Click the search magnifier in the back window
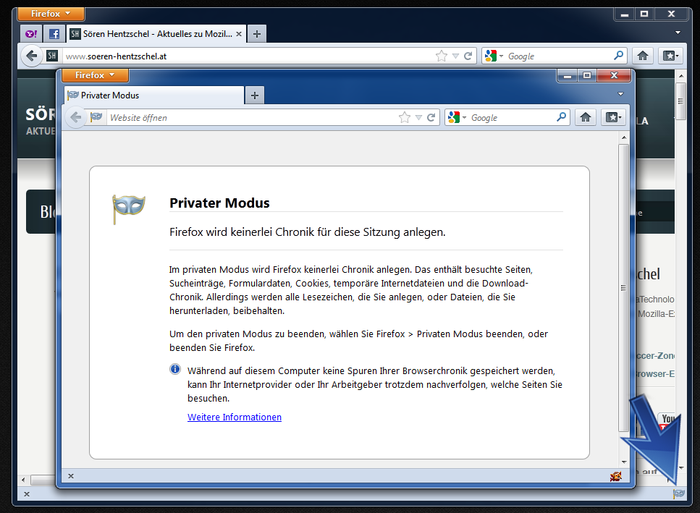 (x=618, y=55)
